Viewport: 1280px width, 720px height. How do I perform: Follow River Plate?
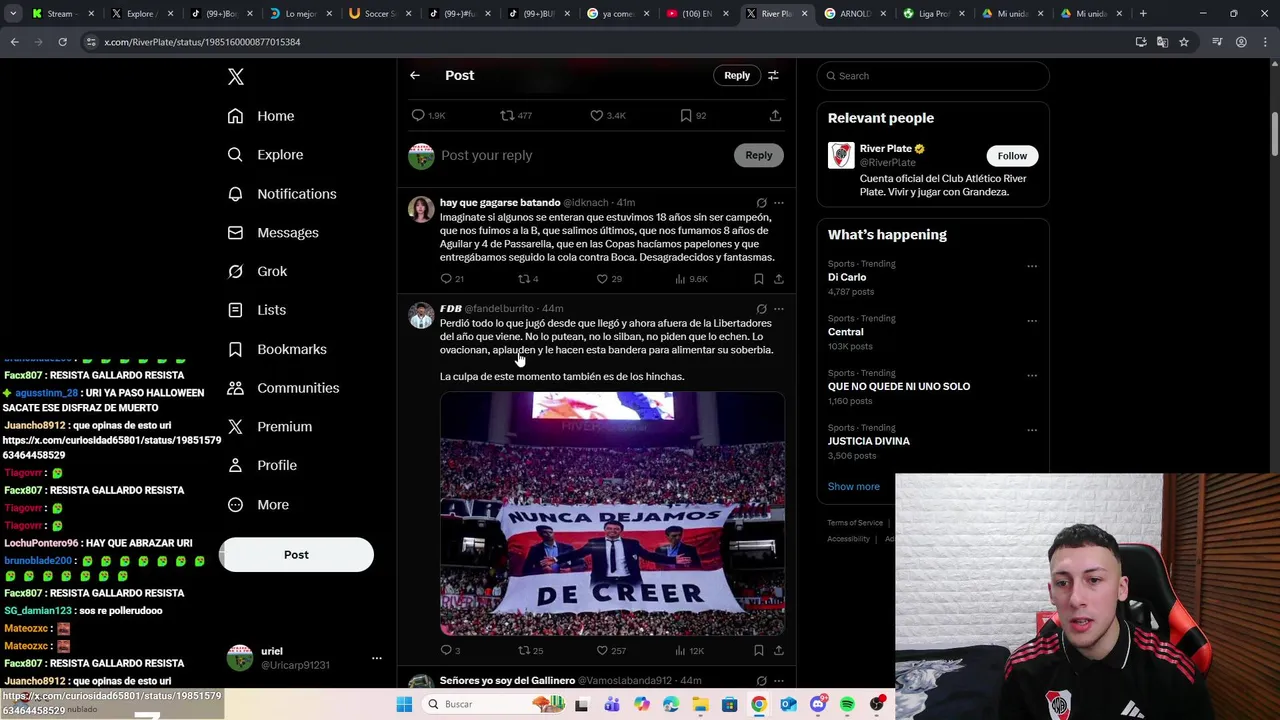(x=1012, y=156)
